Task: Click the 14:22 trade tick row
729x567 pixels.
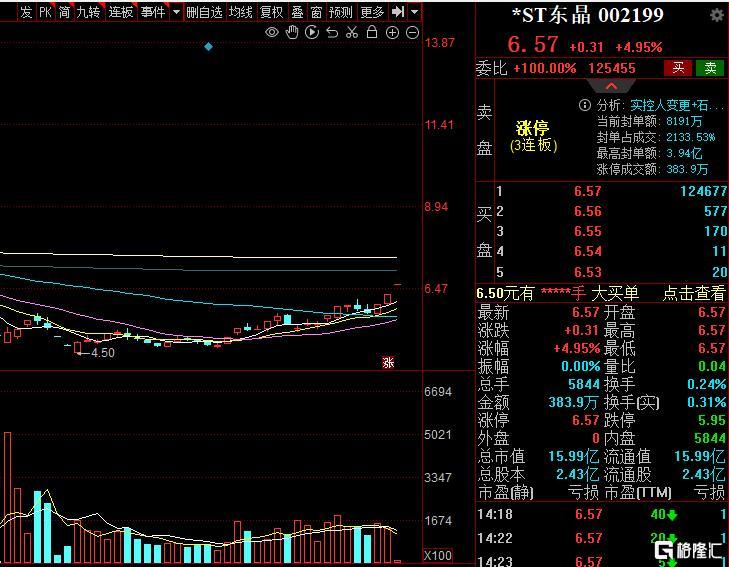Action: [x=602, y=538]
